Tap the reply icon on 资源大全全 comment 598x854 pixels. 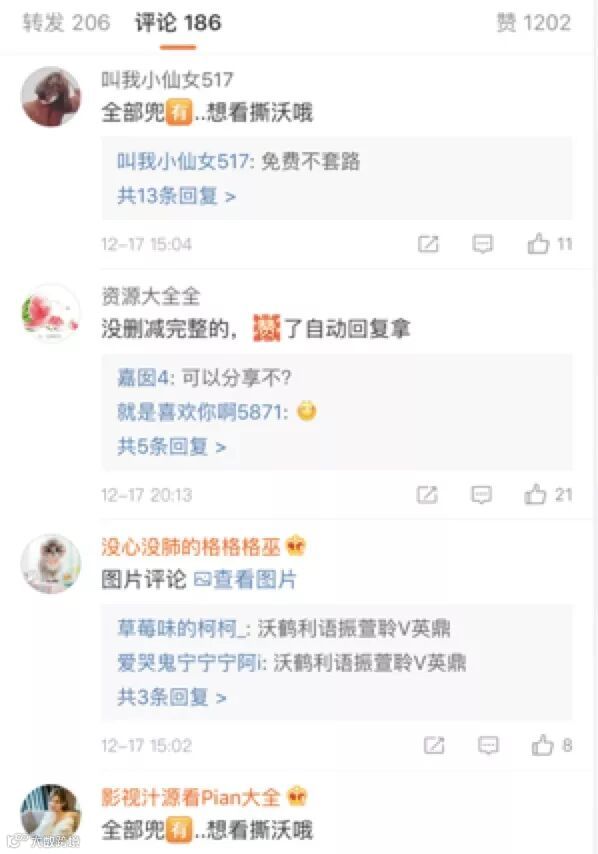click(481, 495)
